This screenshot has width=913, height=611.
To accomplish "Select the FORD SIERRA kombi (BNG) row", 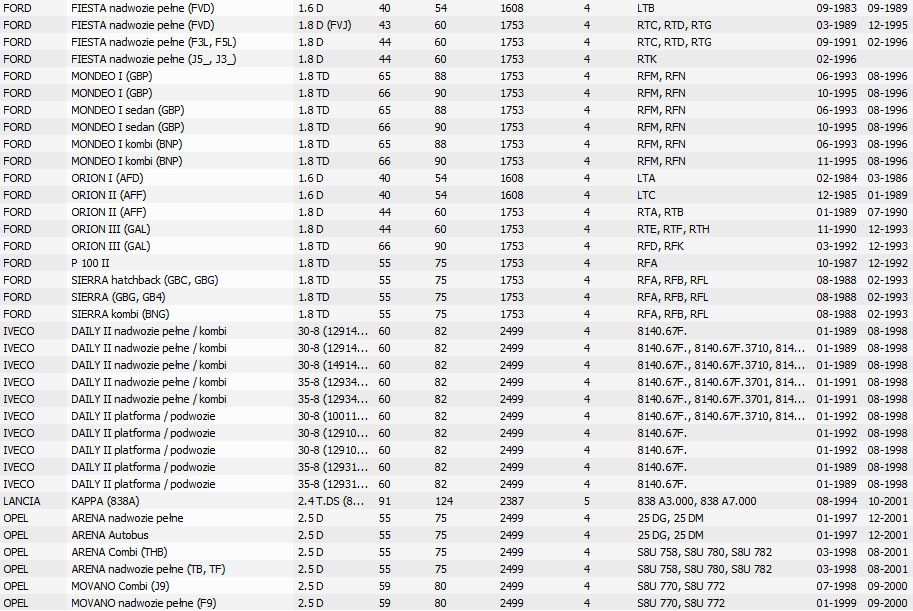I will pos(456,314).
